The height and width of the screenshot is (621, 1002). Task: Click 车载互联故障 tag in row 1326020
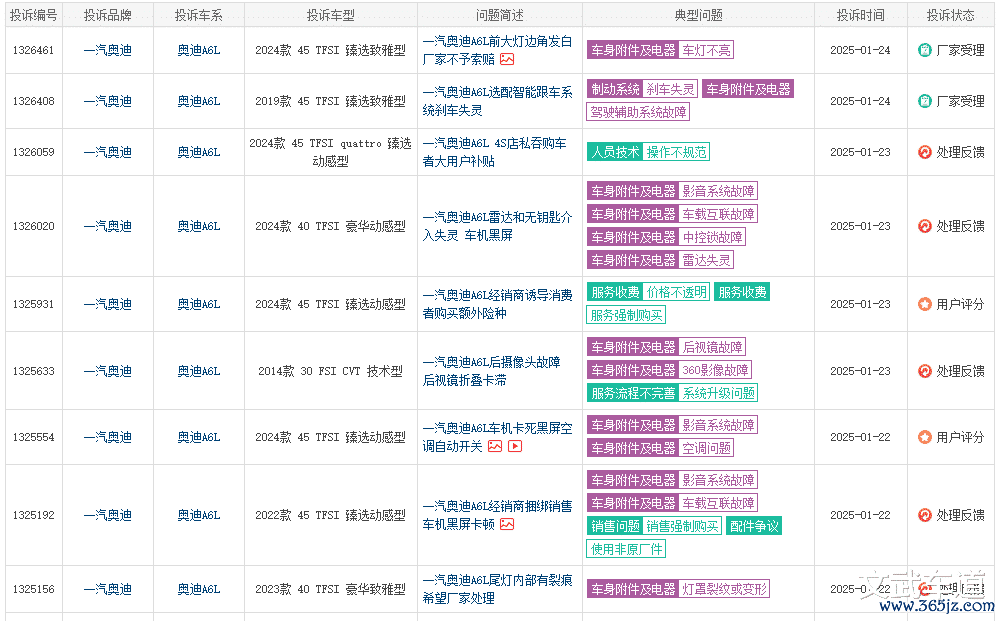pyautogui.click(x=718, y=214)
